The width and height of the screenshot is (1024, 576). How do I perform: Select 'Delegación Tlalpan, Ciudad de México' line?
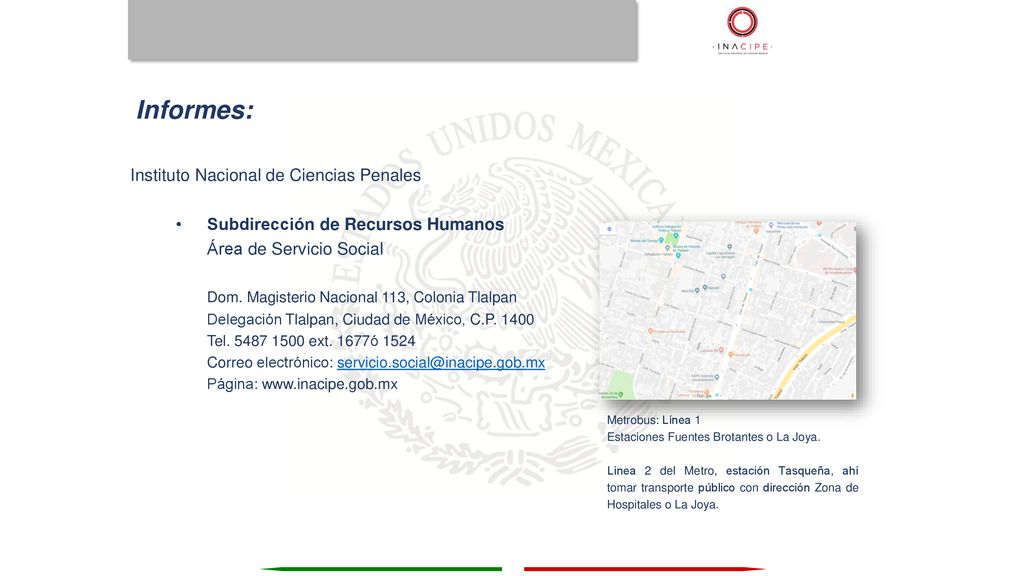coord(370,319)
